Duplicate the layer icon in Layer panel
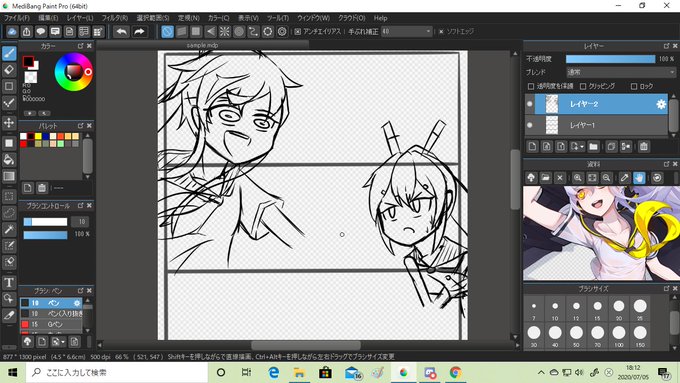 tap(611, 147)
